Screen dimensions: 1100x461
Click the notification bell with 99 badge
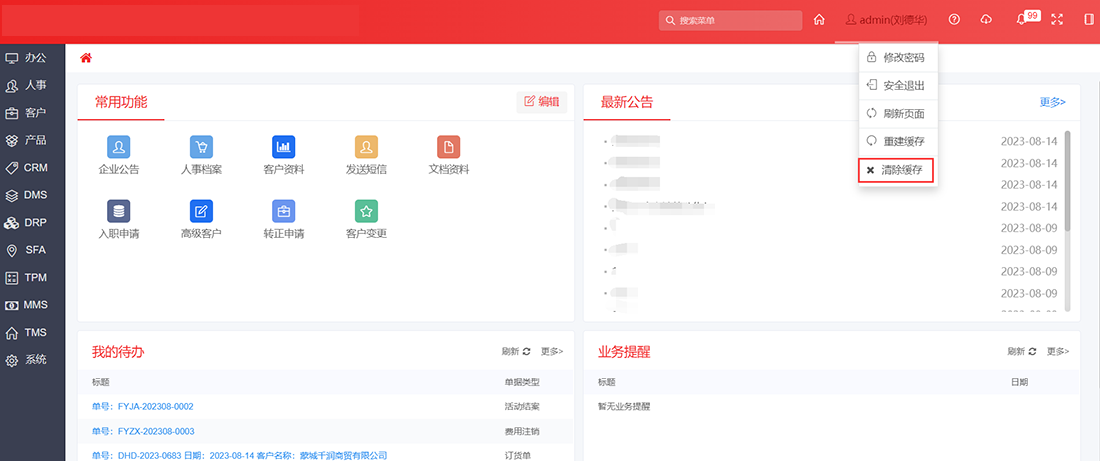pos(1022,20)
